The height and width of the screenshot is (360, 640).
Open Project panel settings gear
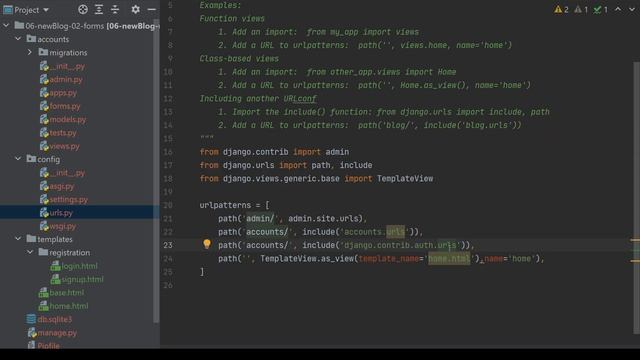[136, 9]
